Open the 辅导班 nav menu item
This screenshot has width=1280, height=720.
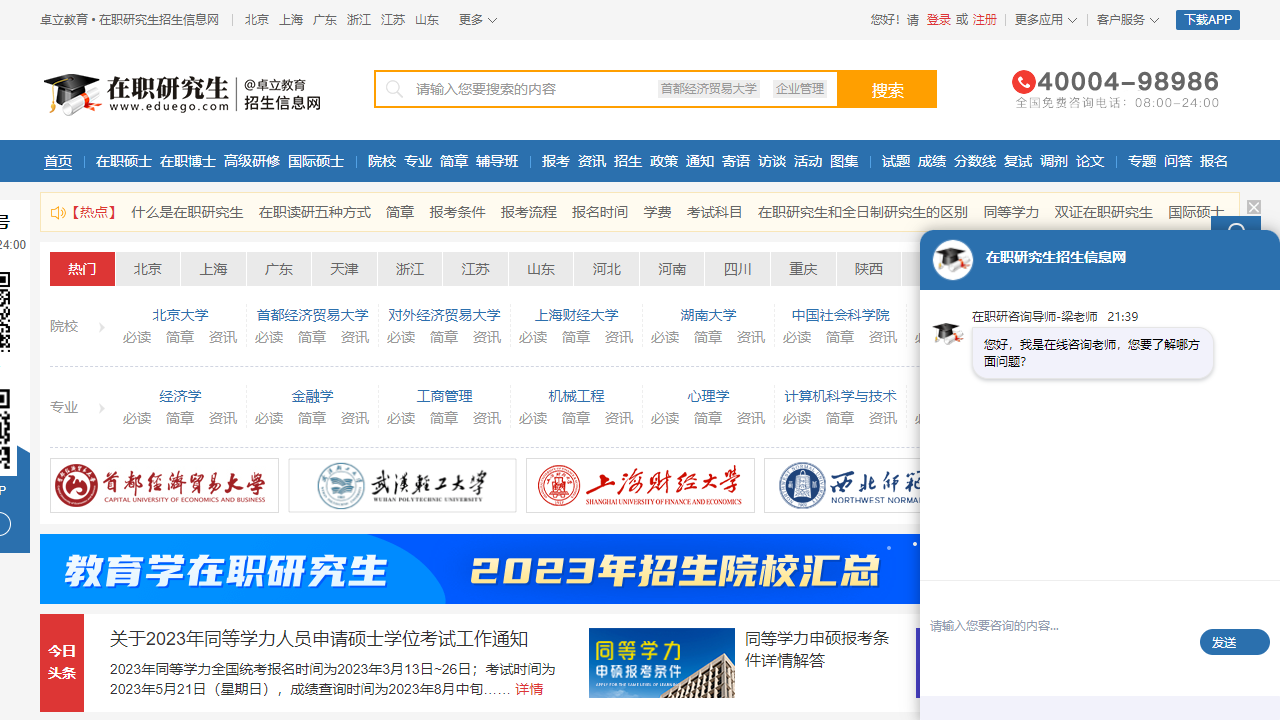(x=497, y=161)
